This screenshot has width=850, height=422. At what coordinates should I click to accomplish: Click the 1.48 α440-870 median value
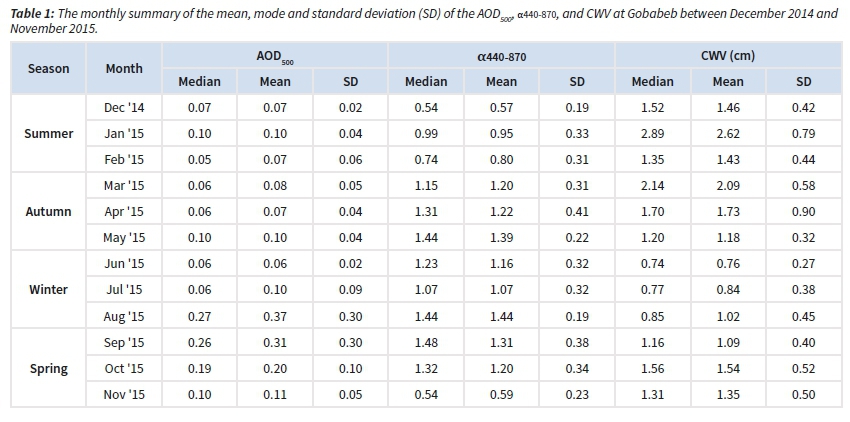coord(425,342)
